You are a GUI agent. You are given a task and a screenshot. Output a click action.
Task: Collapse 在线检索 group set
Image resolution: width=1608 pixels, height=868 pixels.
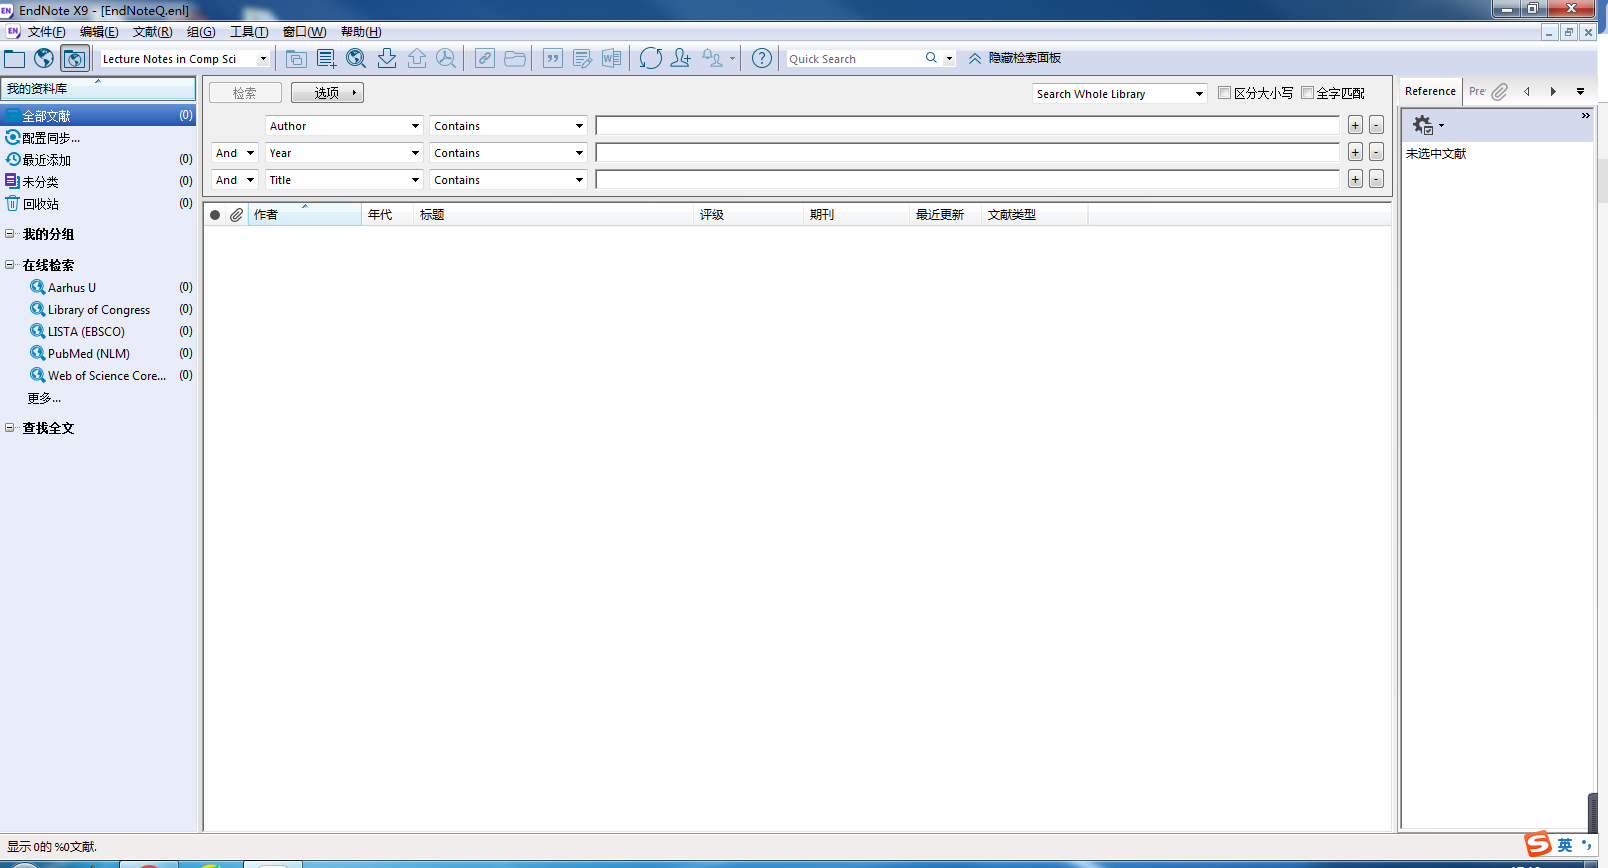point(10,265)
